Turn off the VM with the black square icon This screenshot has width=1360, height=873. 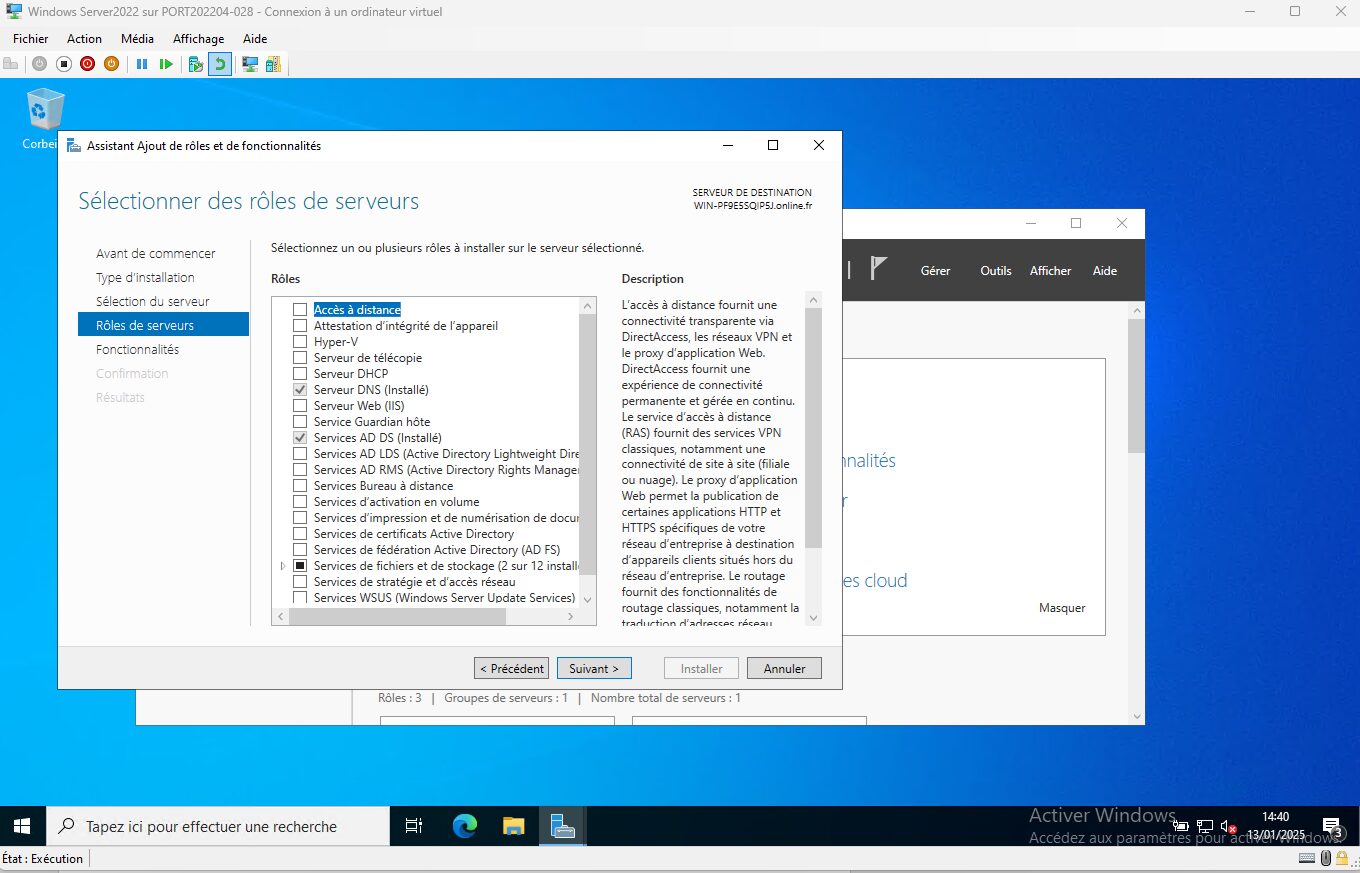click(x=63, y=64)
